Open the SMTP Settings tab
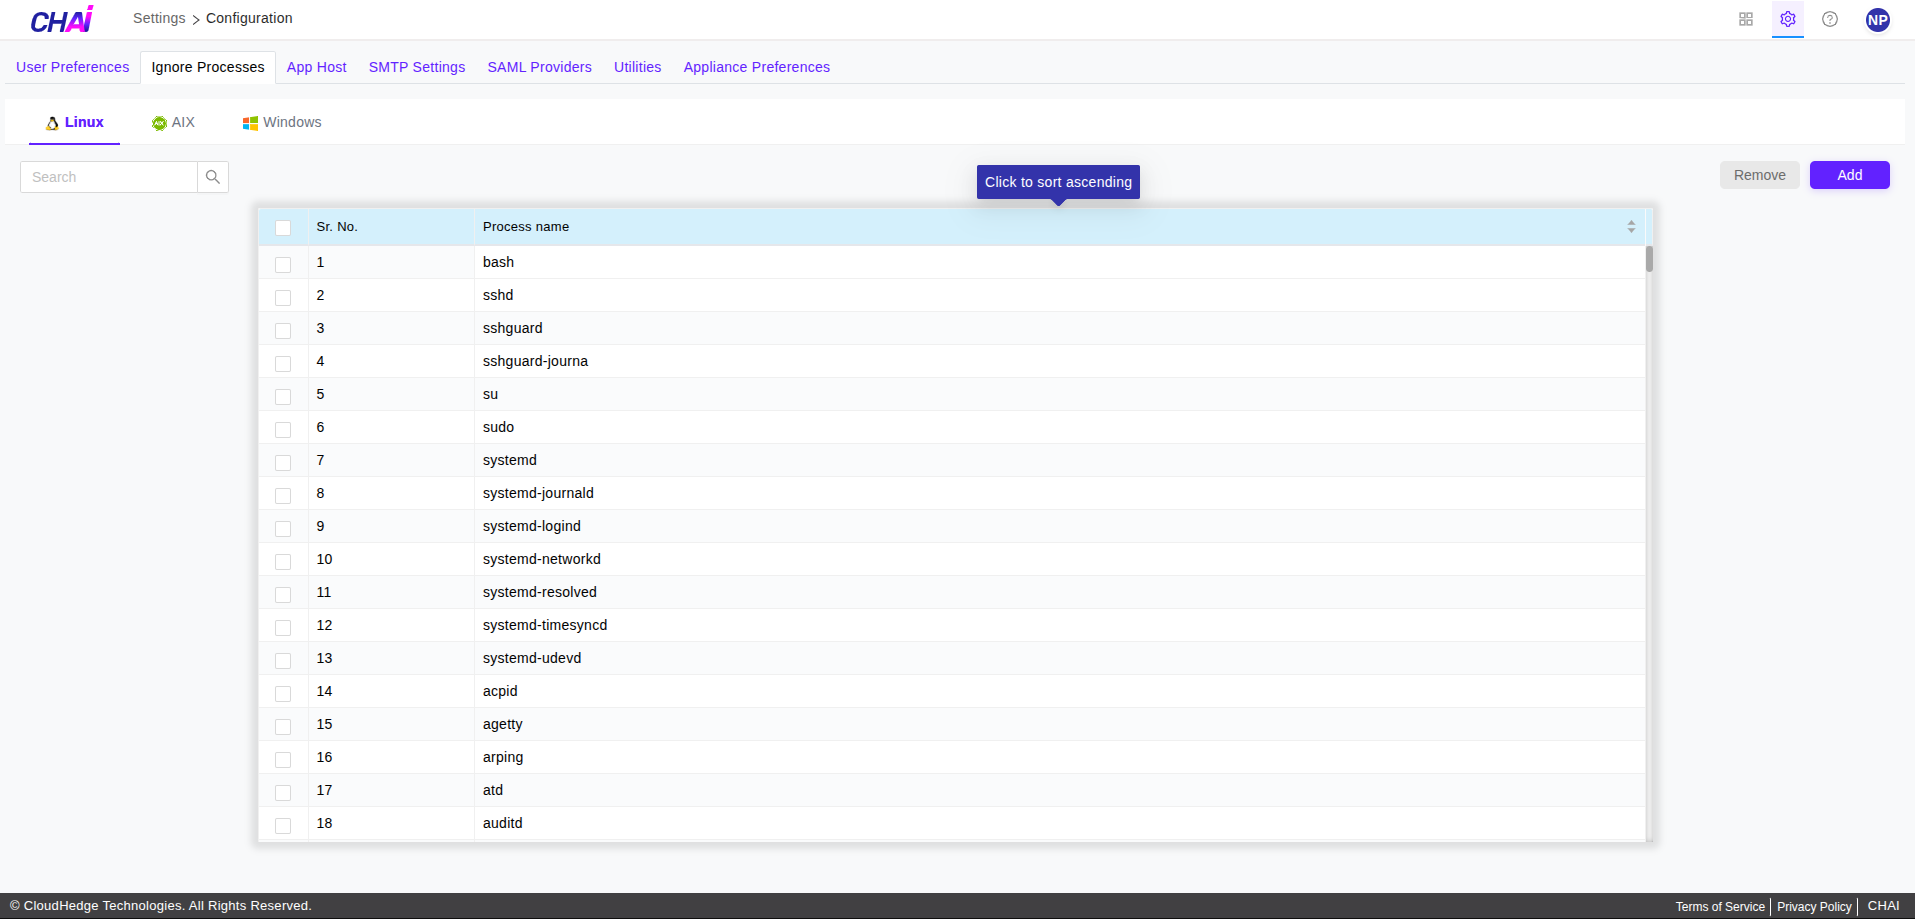This screenshot has width=1915, height=919. 417,67
